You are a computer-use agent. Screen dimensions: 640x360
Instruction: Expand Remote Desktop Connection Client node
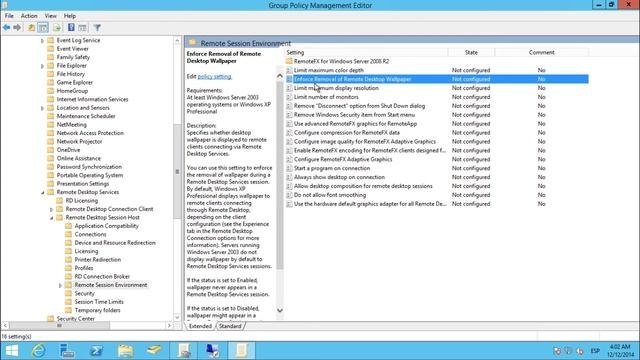pyautogui.click(x=51, y=209)
